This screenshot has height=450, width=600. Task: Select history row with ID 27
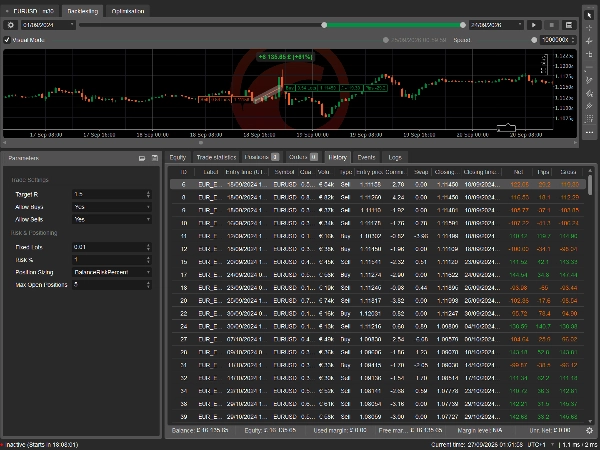tap(378, 339)
